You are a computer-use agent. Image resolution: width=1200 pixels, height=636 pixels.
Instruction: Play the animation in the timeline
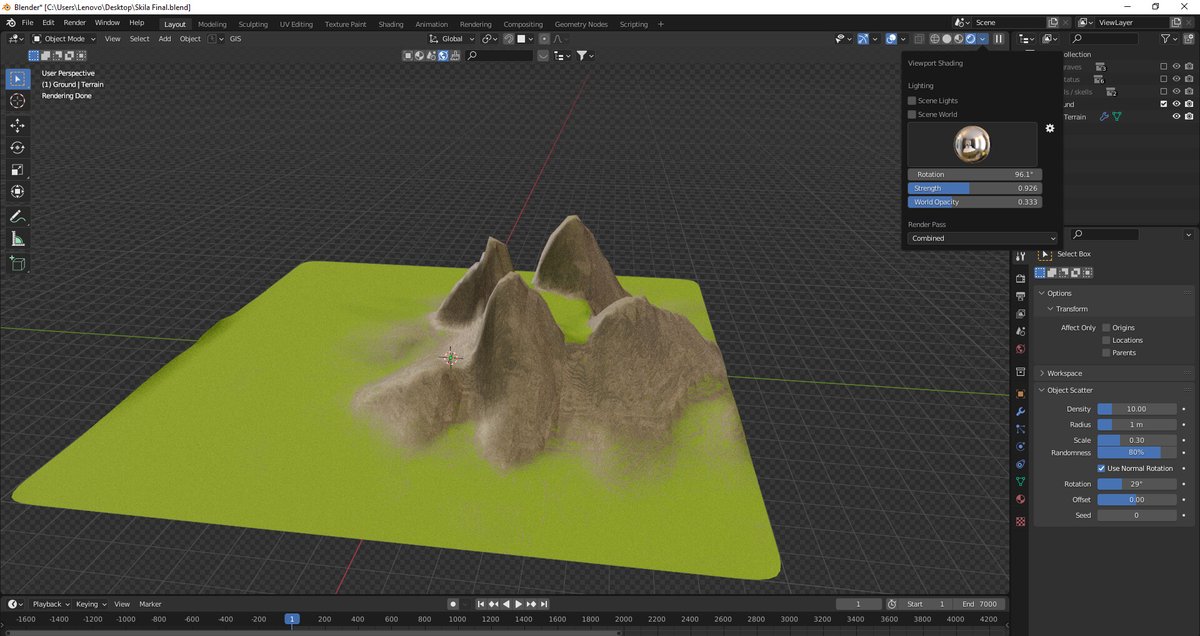point(518,604)
